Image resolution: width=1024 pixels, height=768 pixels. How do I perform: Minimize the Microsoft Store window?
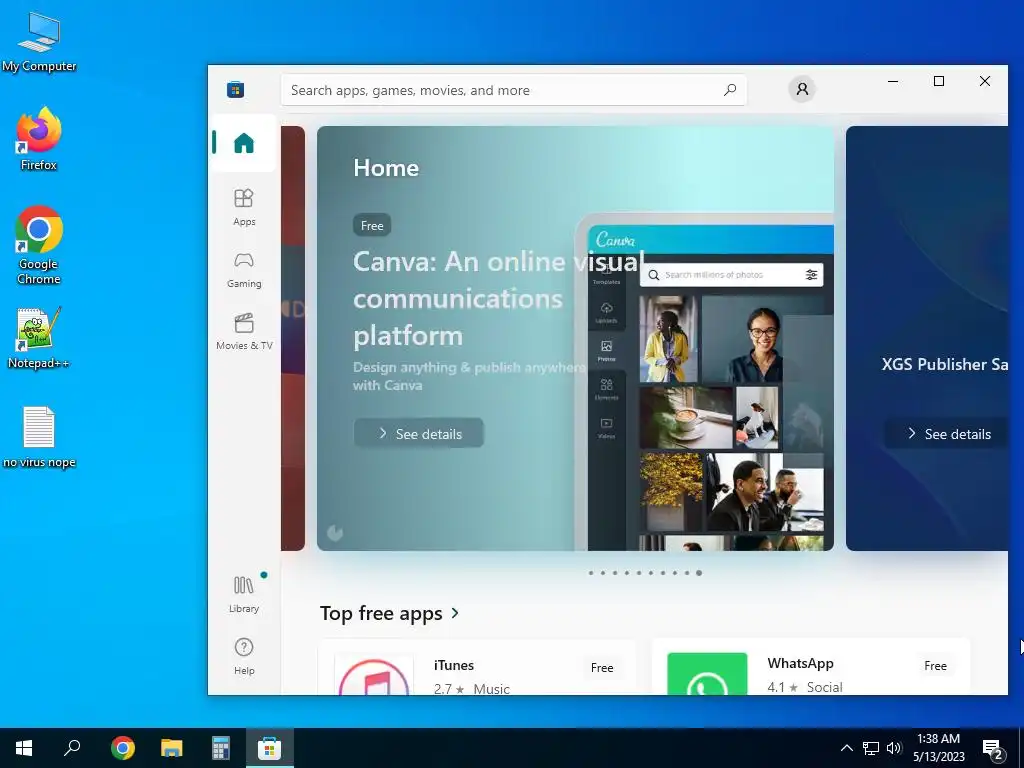tap(893, 81)
